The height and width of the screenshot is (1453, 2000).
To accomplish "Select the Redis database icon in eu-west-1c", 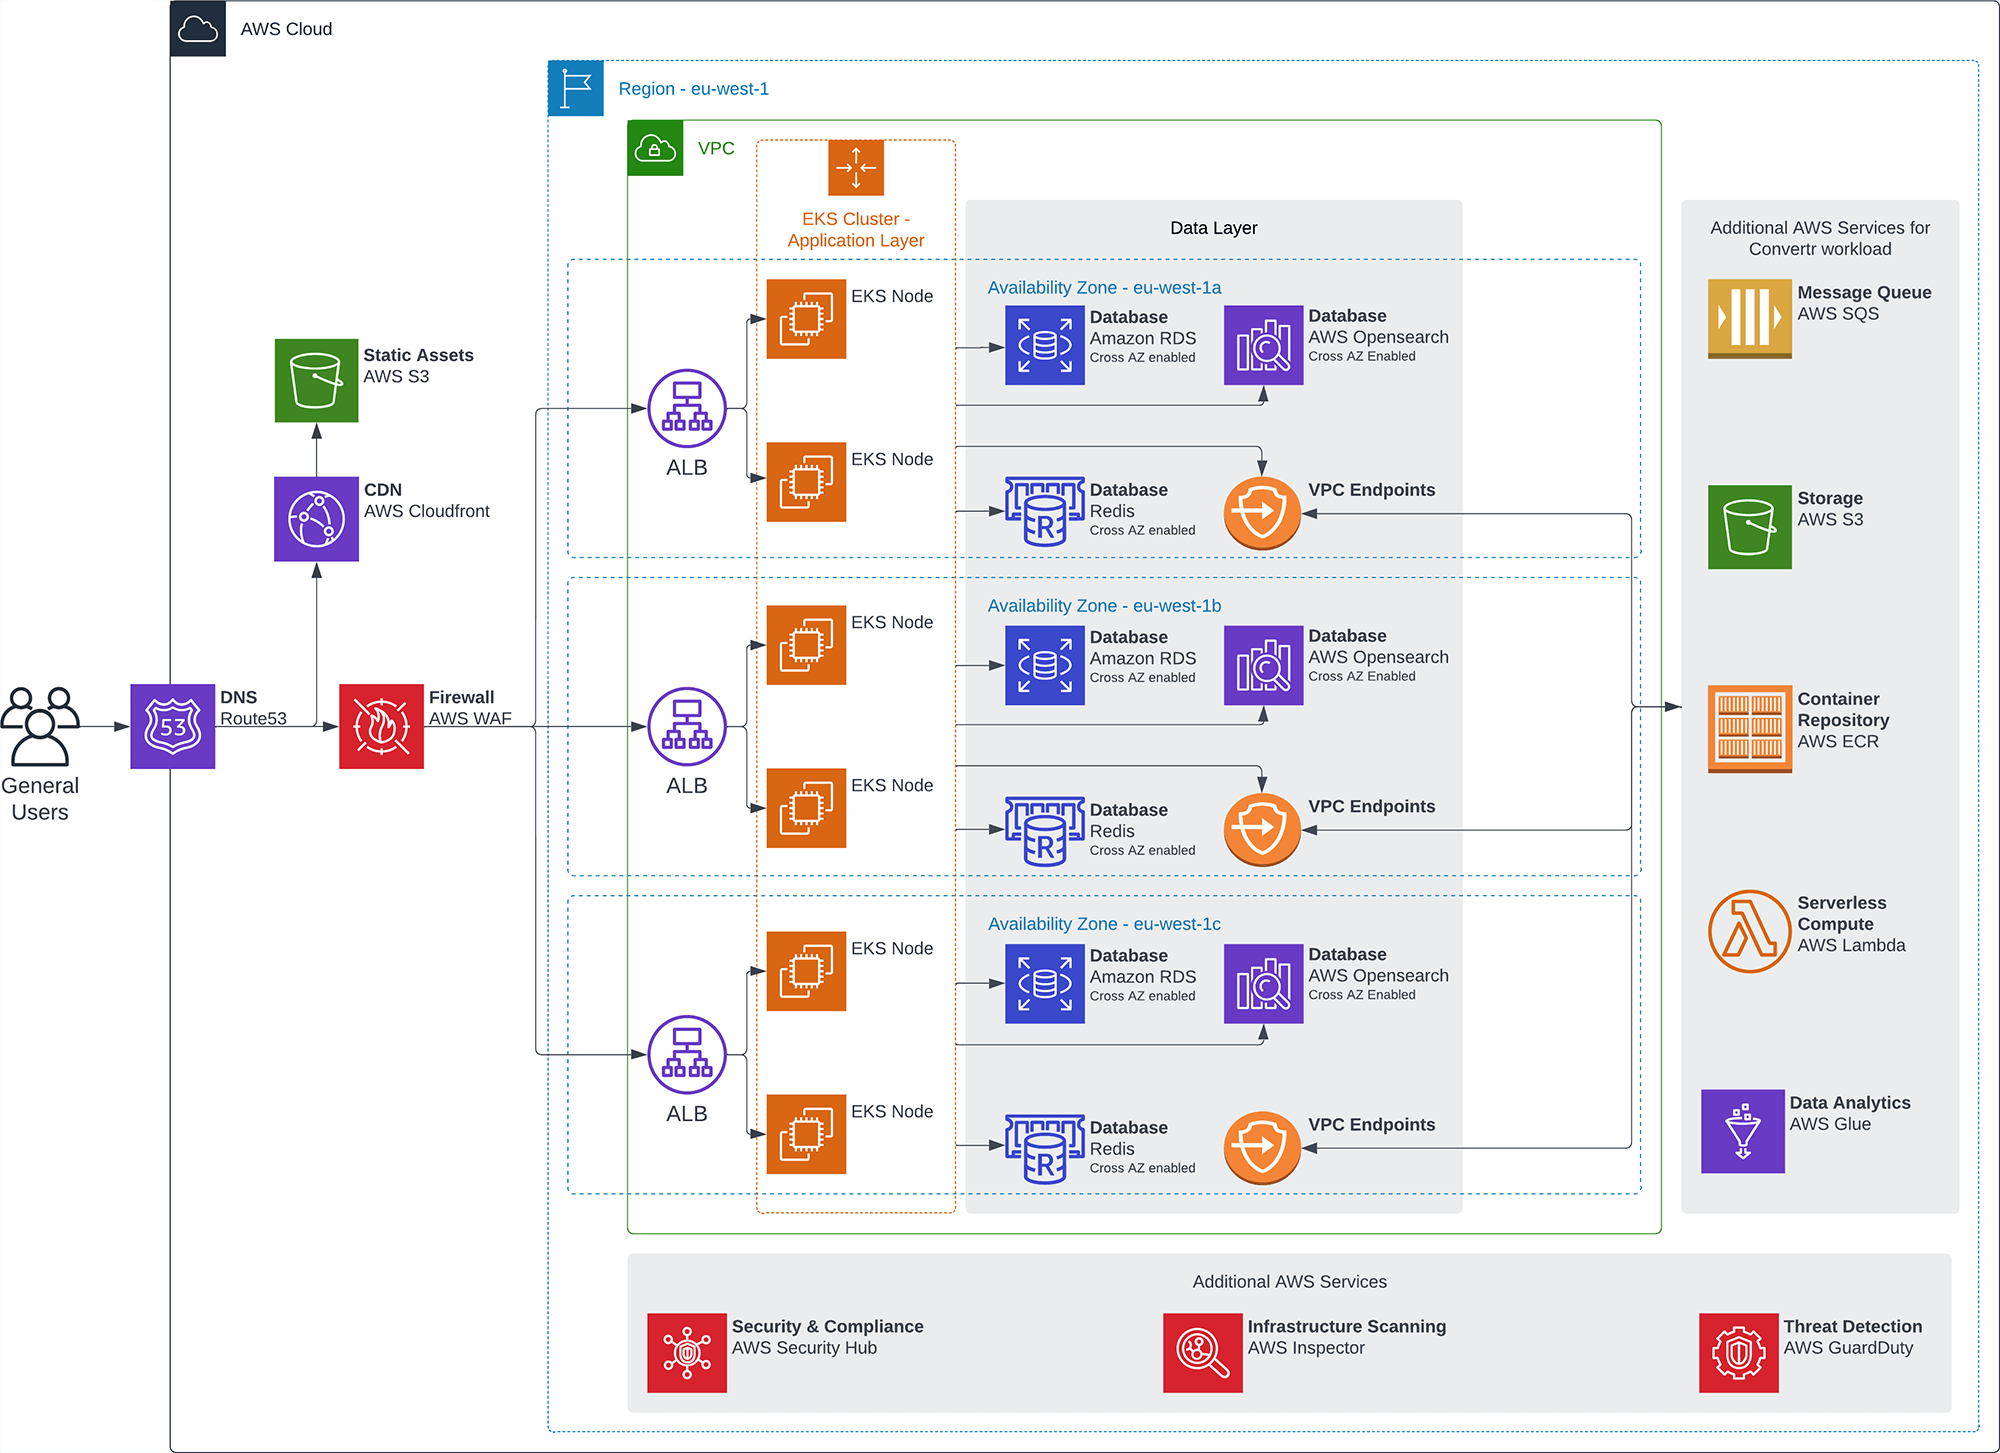I will click(x=1045, y=1150).
